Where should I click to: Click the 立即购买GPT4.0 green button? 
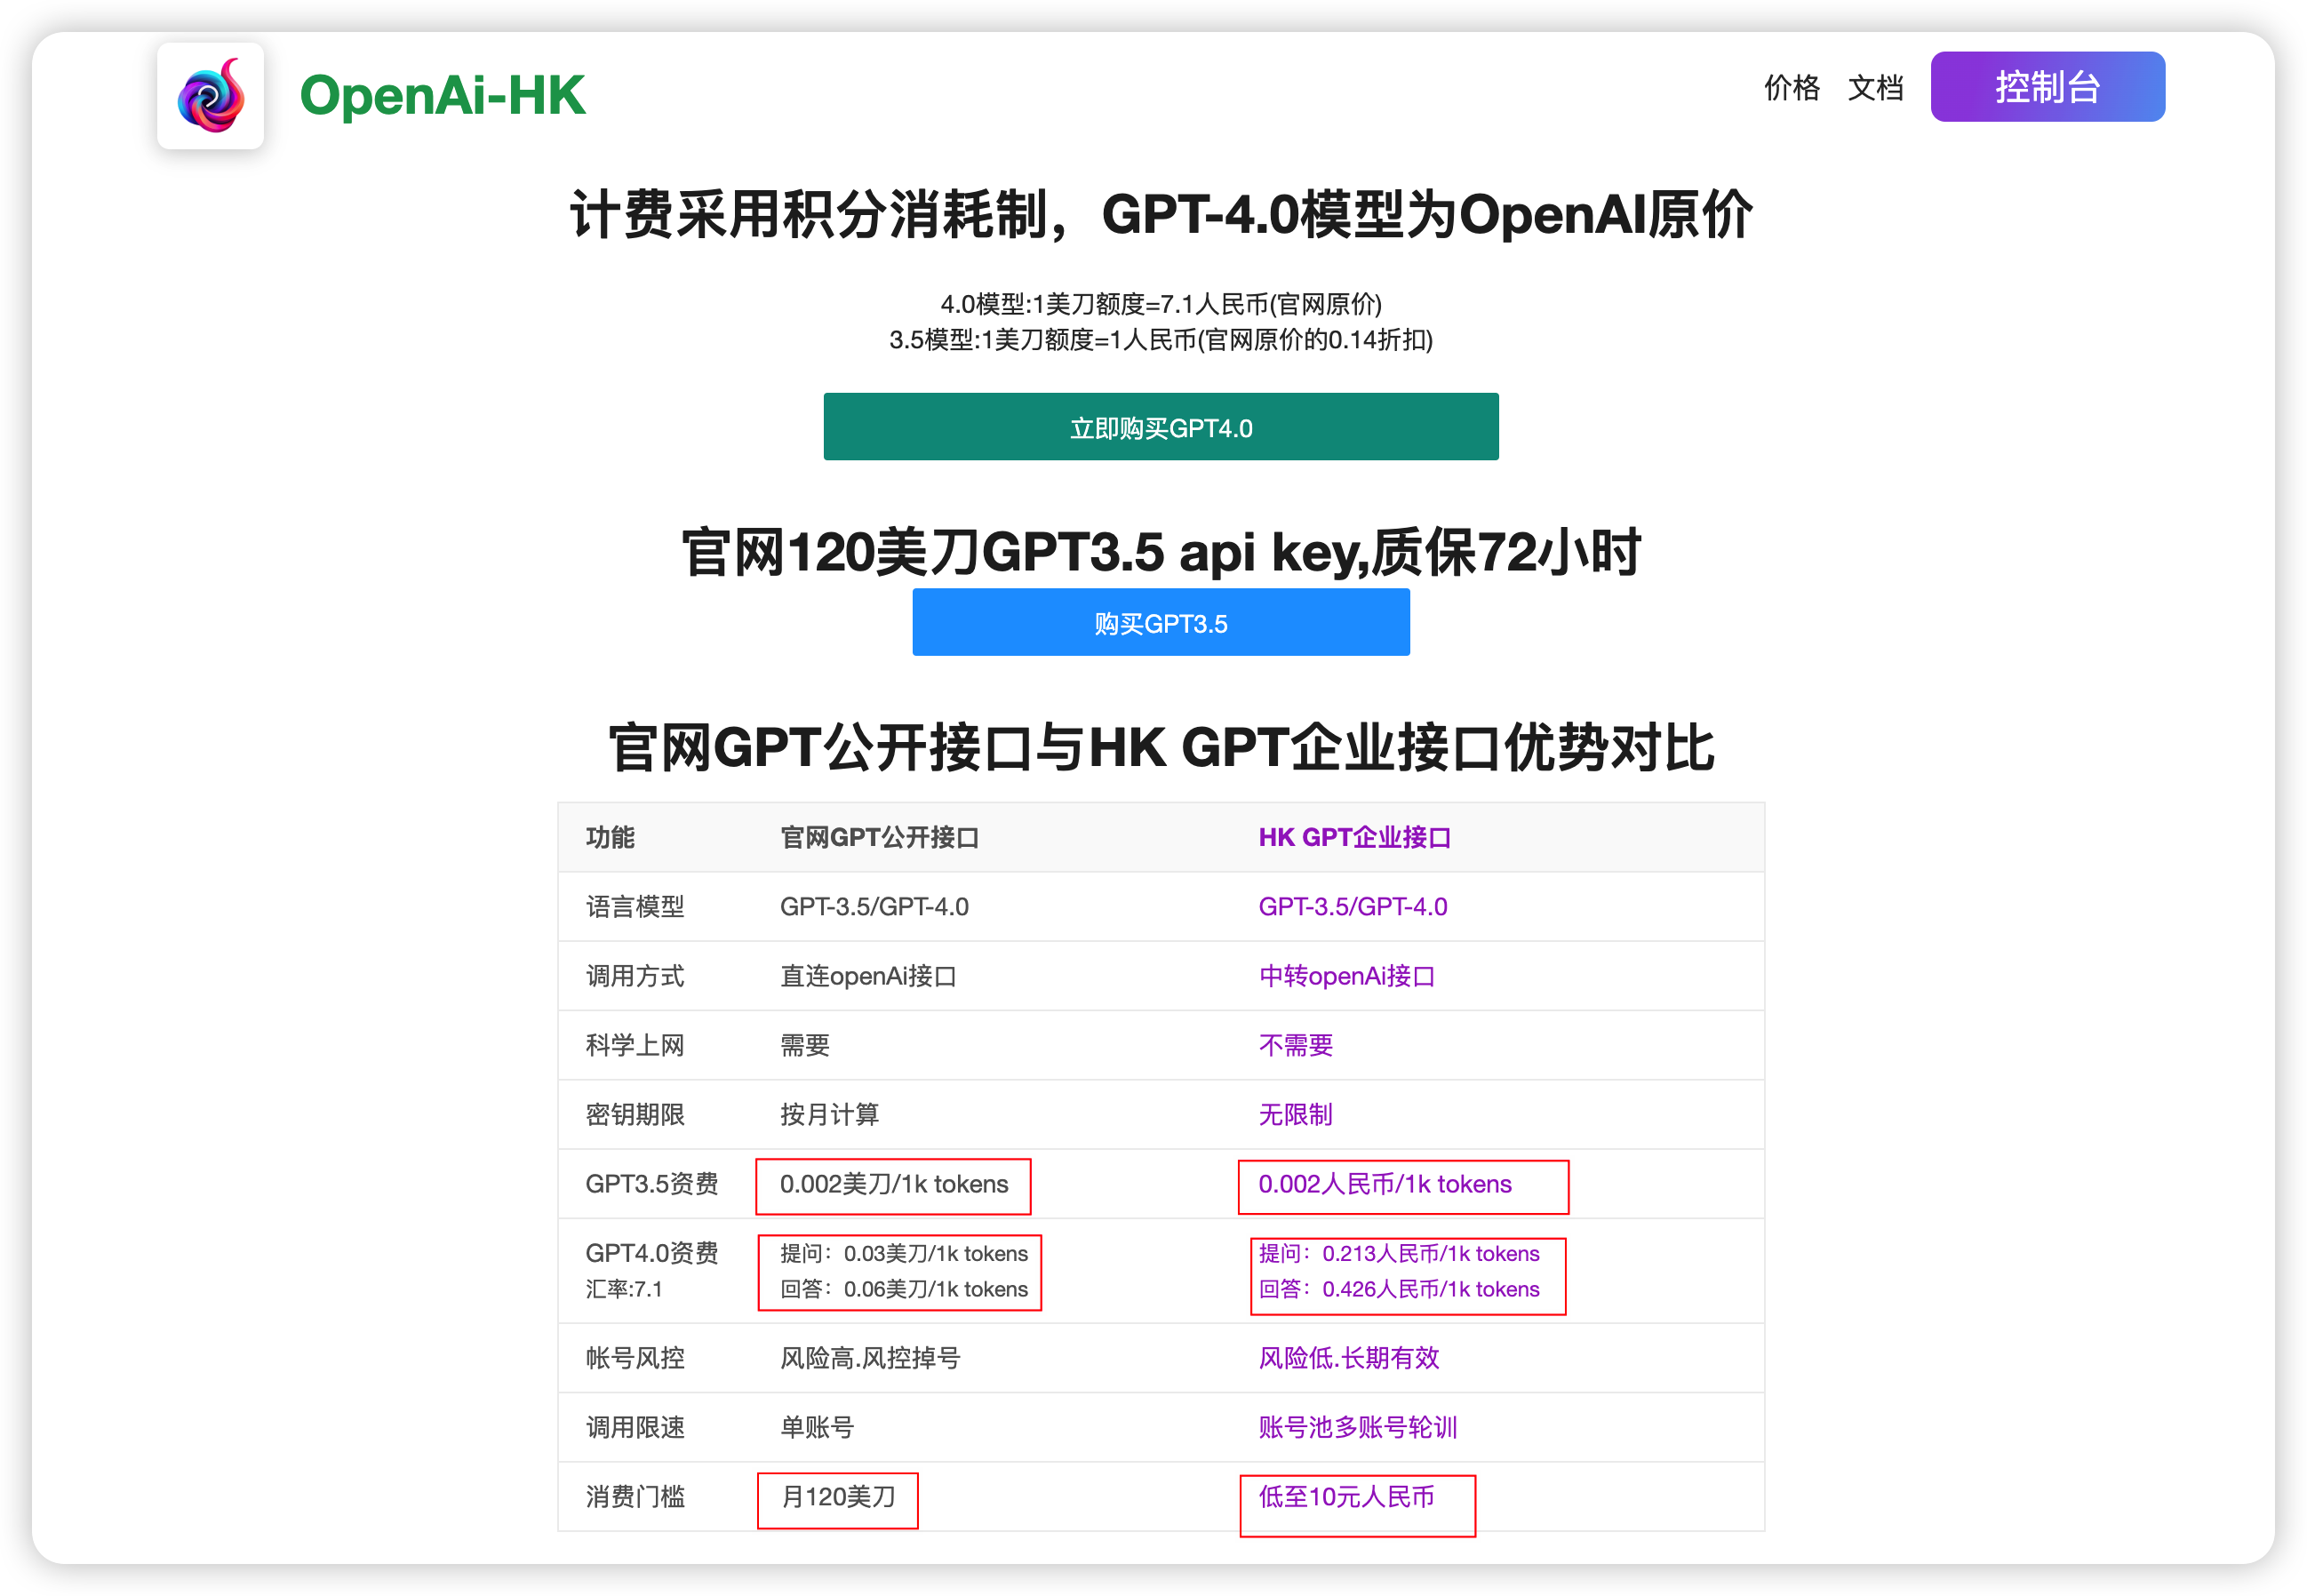pos(1161,427)
